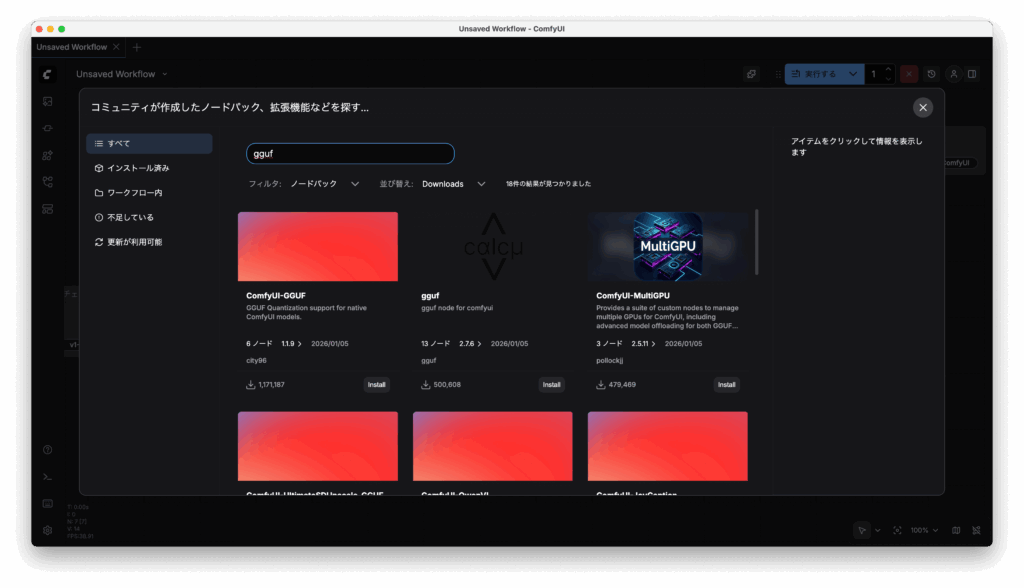Select the すべて category tab

[149, 144]
